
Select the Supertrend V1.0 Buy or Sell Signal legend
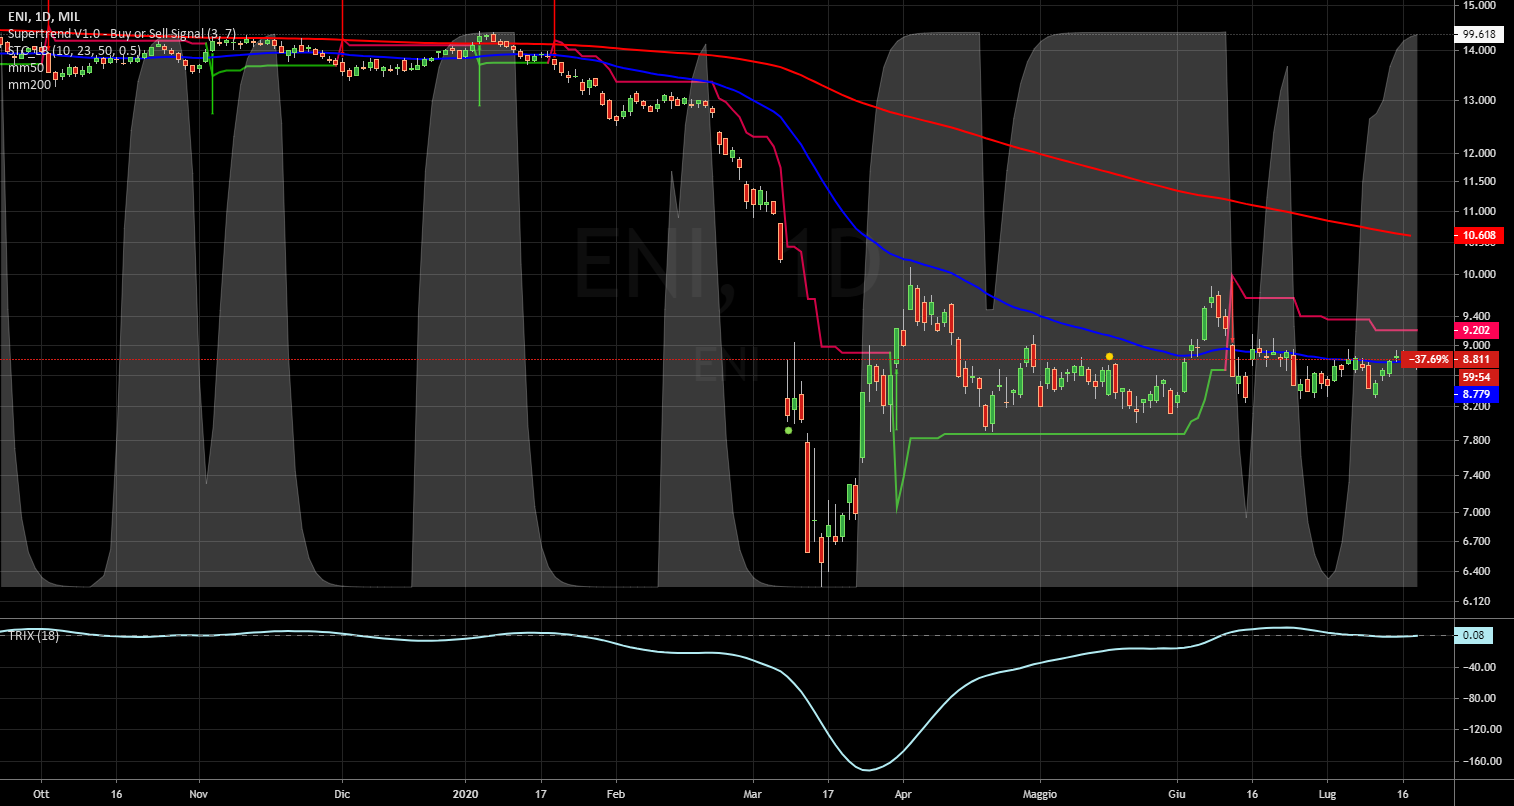point(122,33)
